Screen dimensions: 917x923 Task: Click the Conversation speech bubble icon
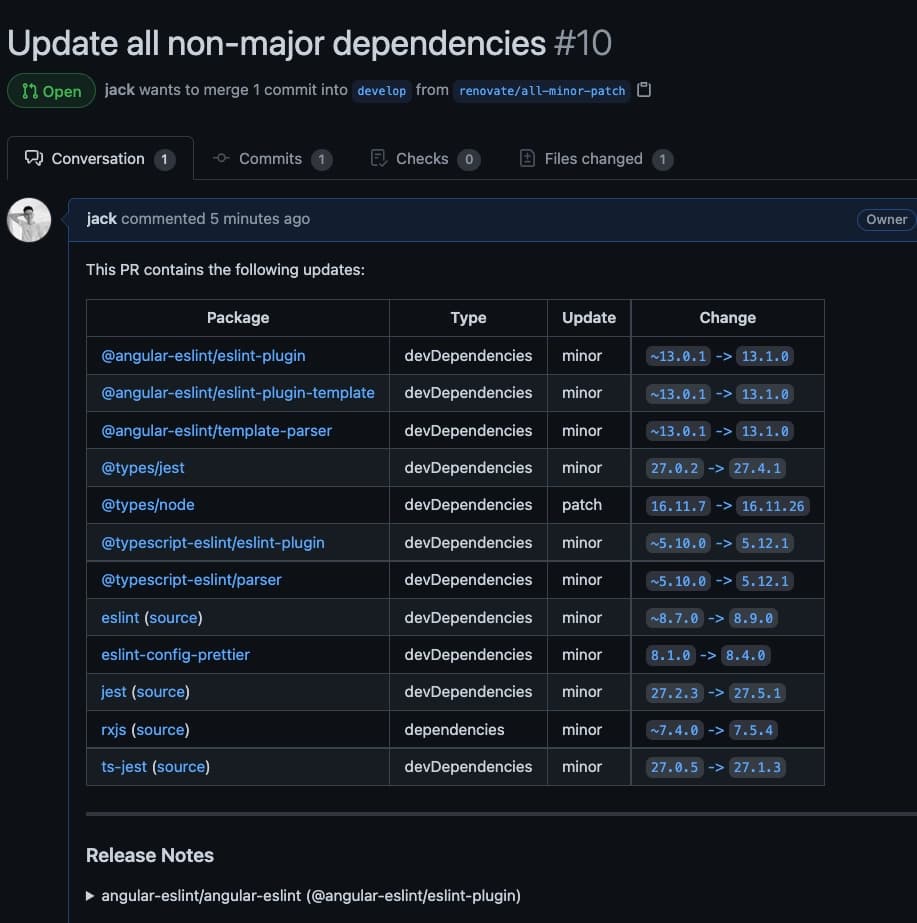[34, 158]
